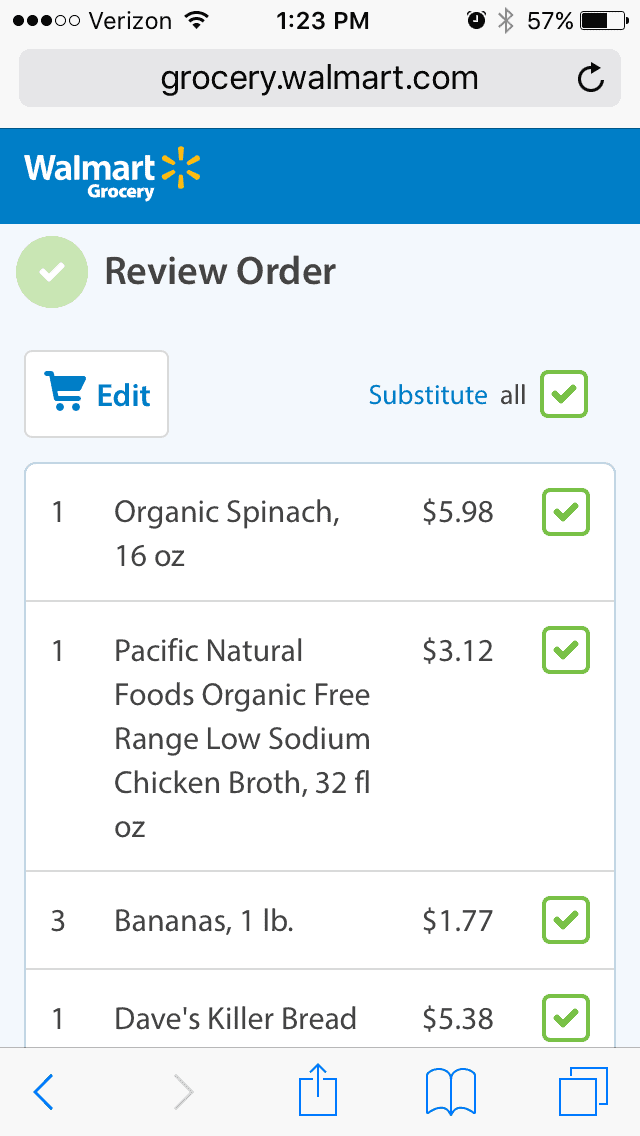The width and height of the screenshot is (640, 1136).
Task: Show open tabs via tabs icon
Action: [583, 1091]
